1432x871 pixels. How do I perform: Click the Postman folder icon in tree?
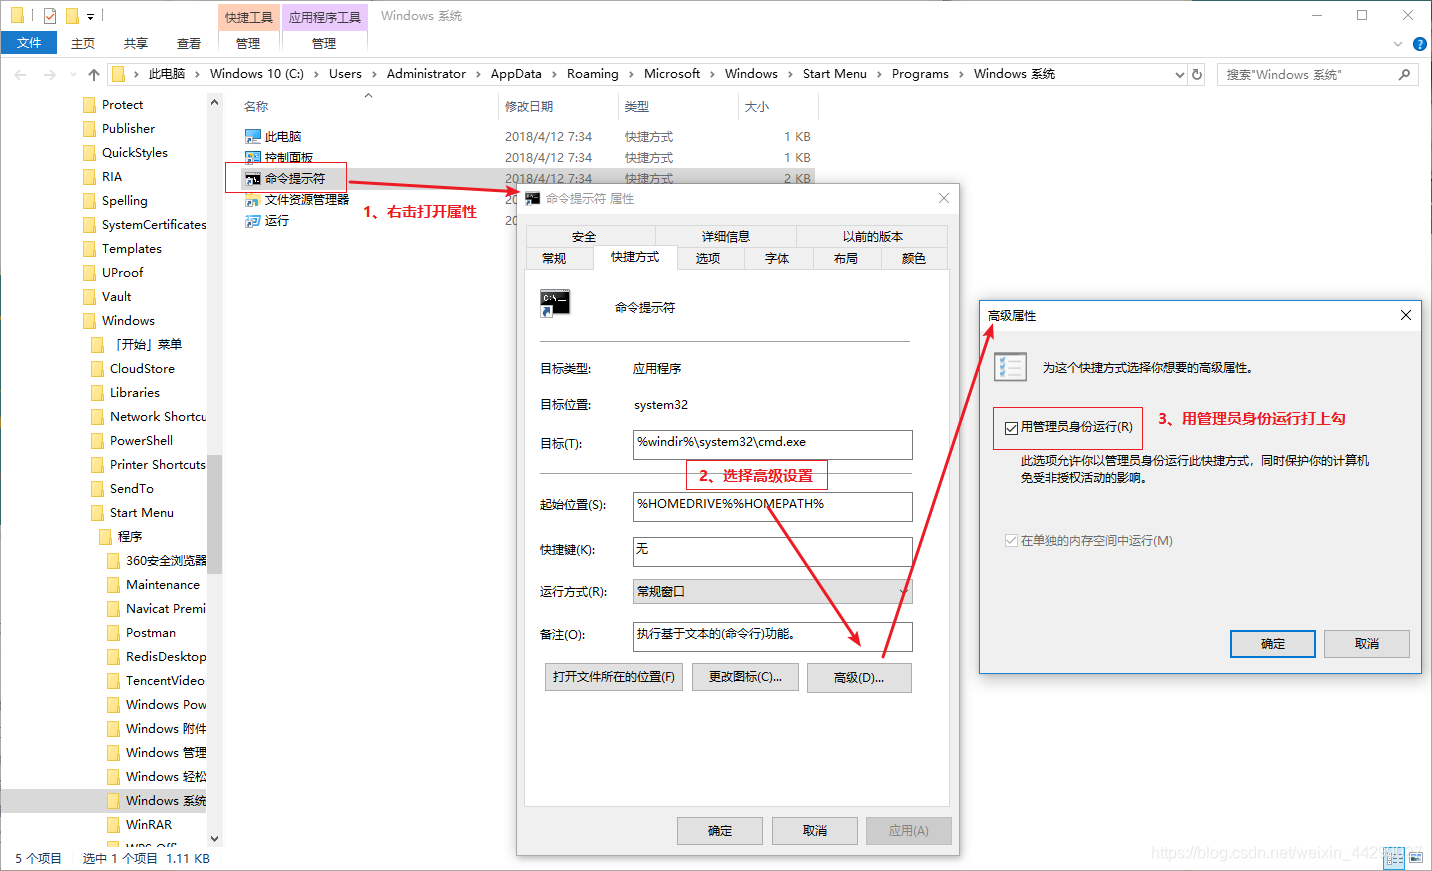click(x=114, y=633)
